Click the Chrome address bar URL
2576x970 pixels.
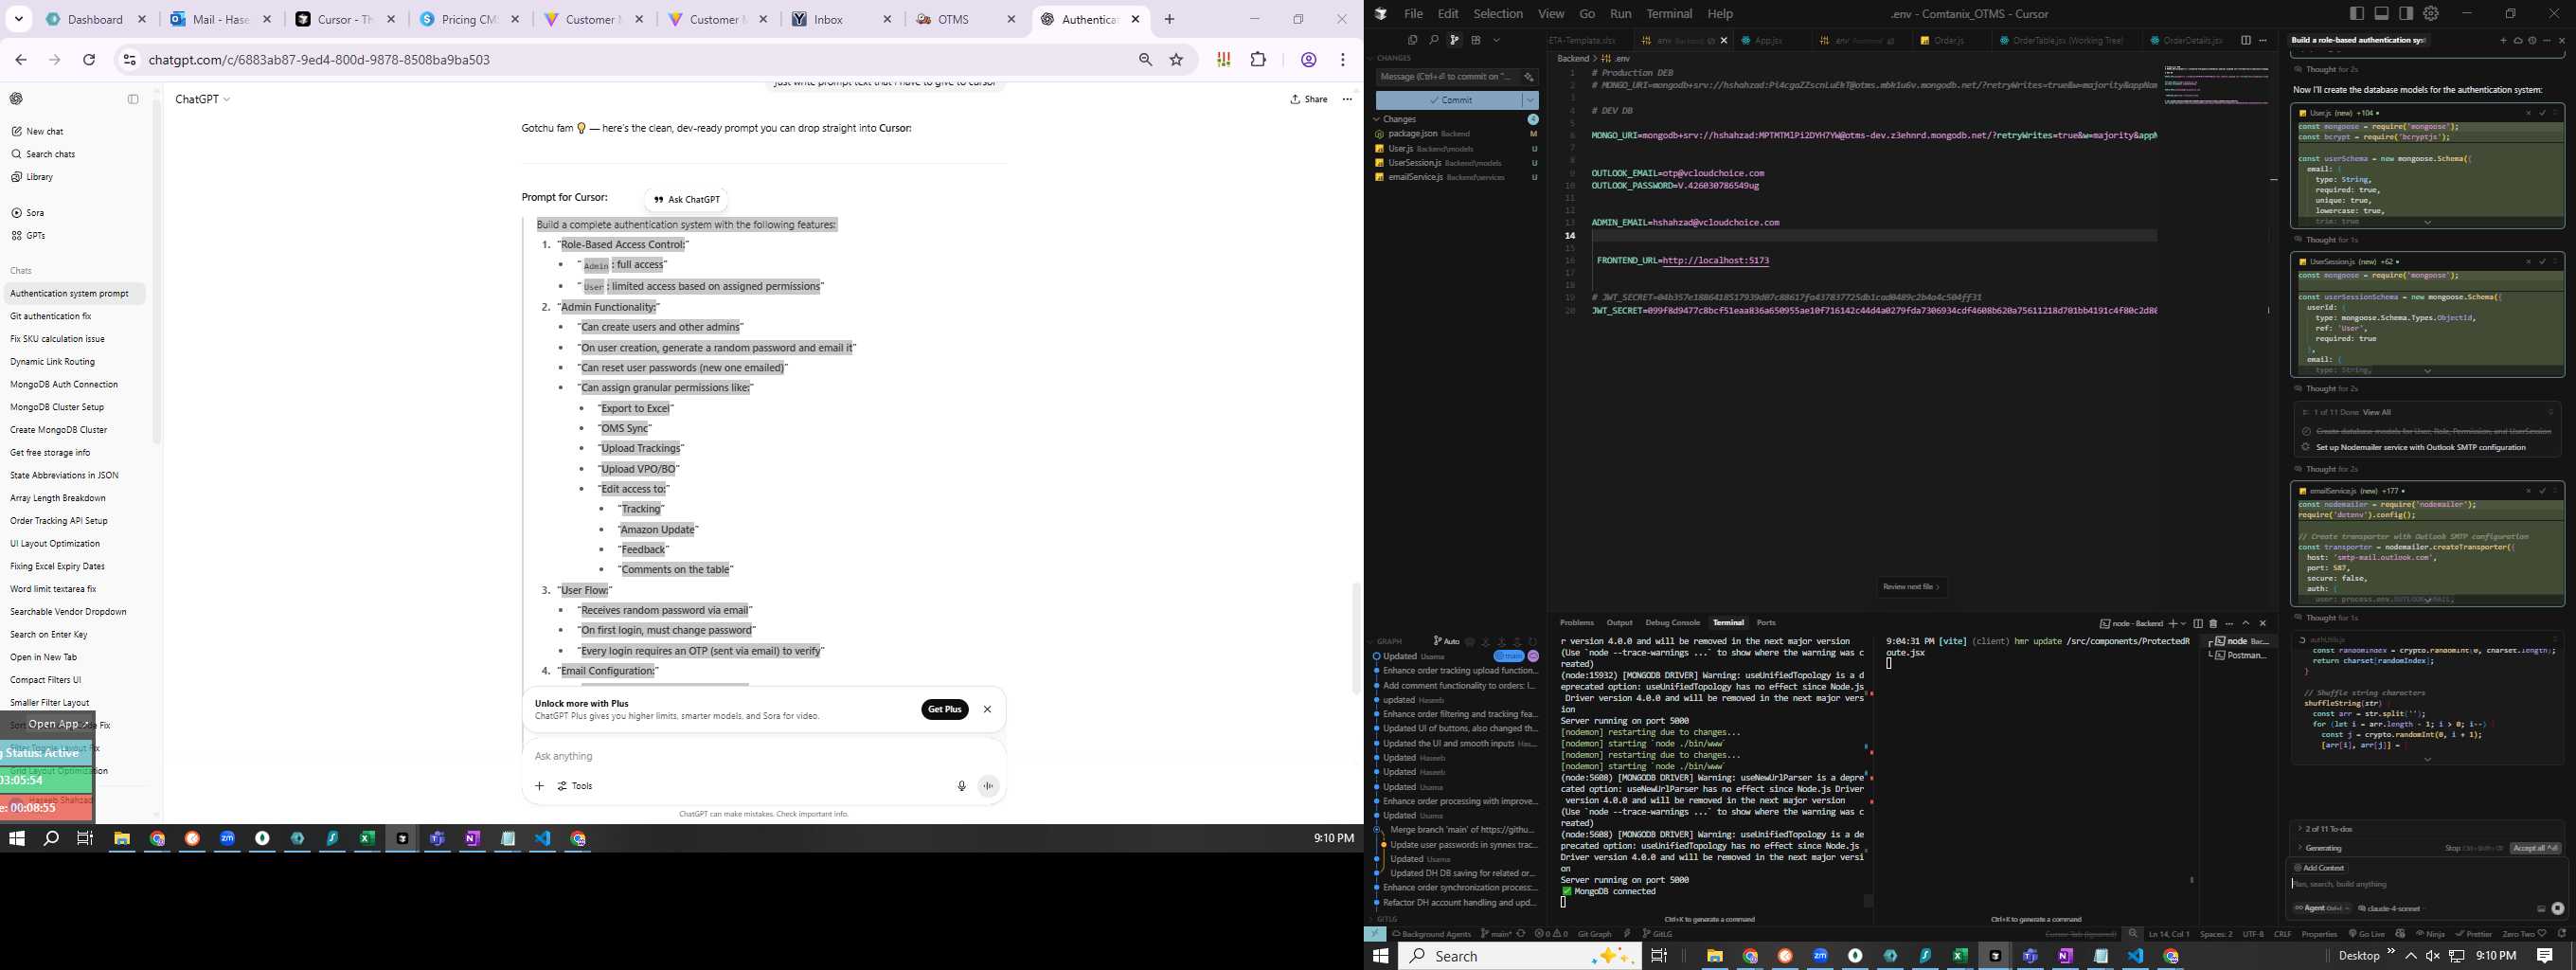319,60
